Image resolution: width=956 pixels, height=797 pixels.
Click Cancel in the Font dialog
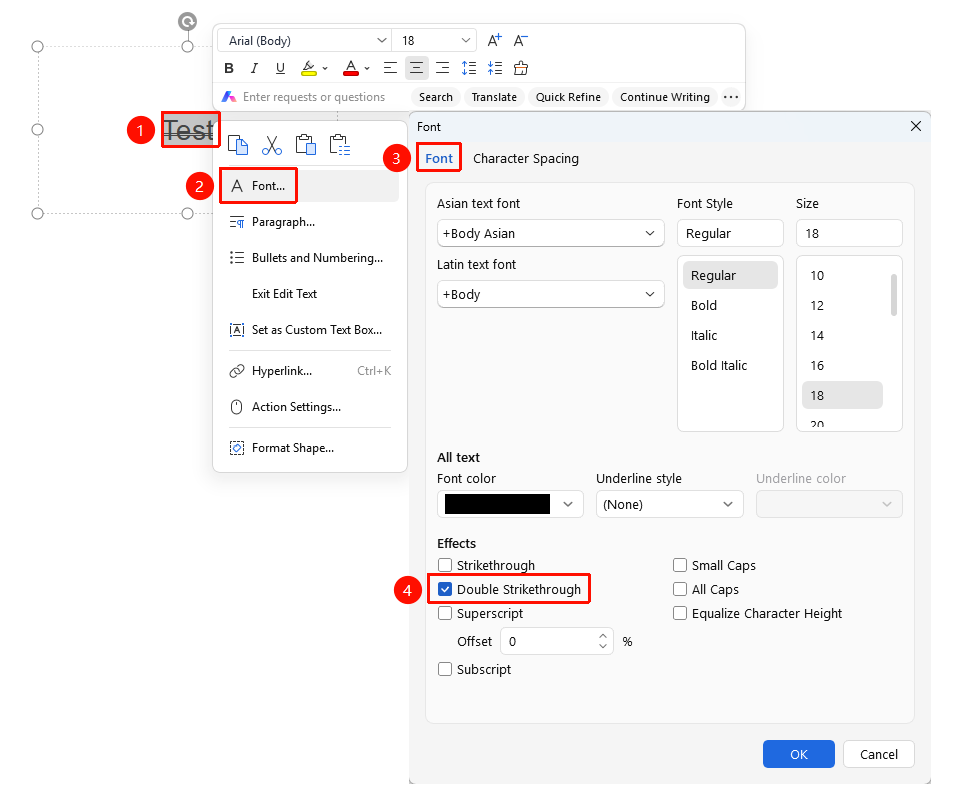(879, 754)
